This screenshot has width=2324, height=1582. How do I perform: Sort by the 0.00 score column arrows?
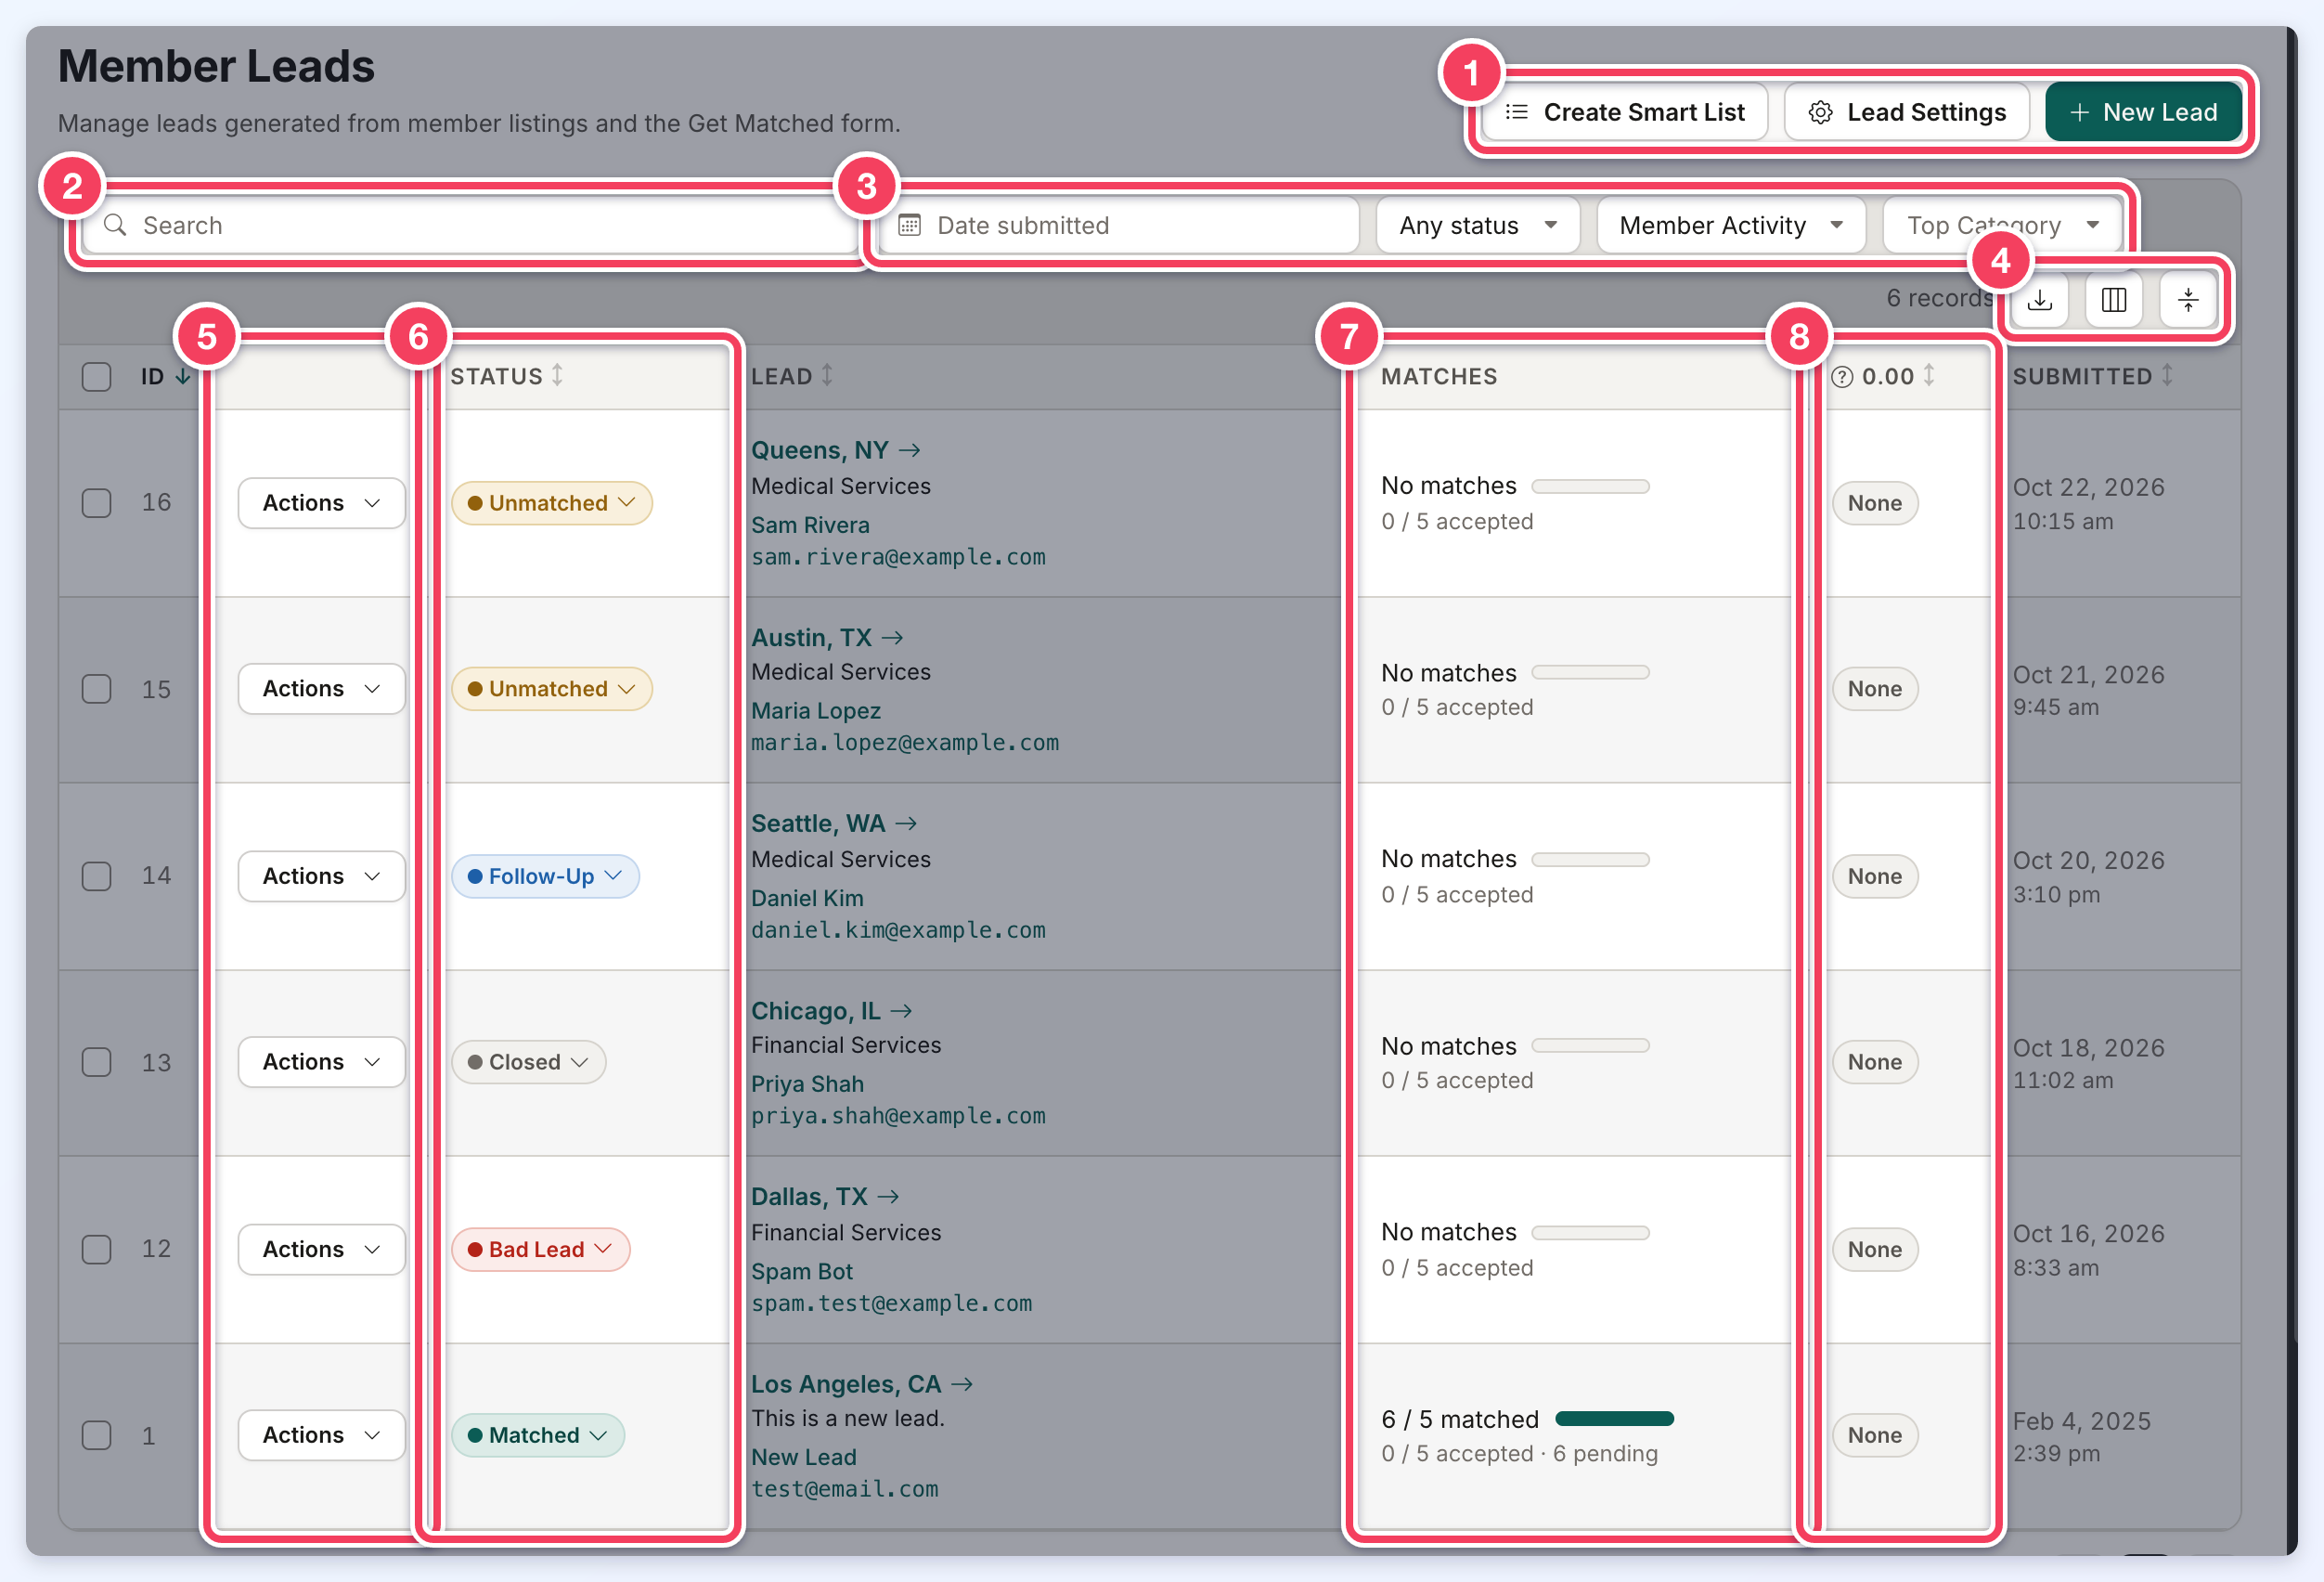click(x=1929, y=375)
